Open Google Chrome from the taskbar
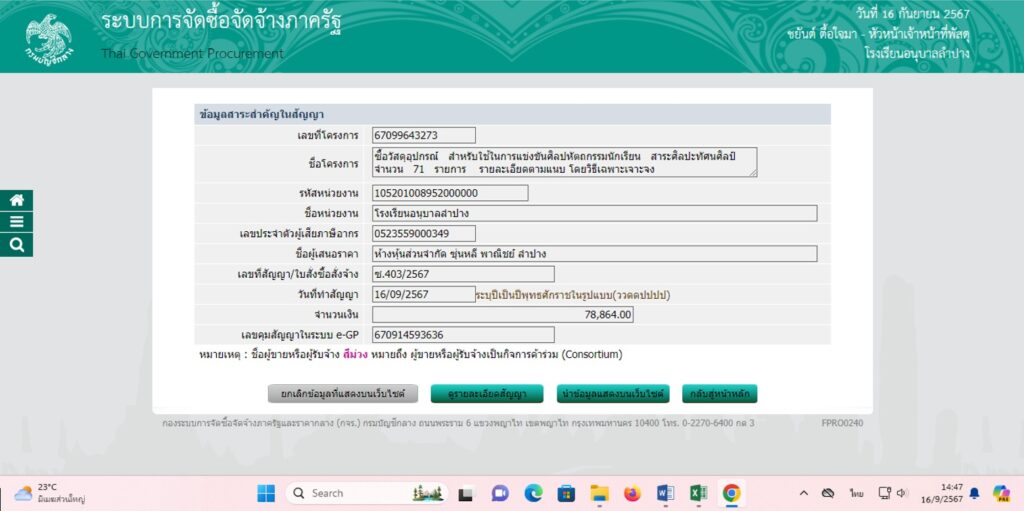The height and width of the screenshot is (511, 1024). (x=731, y=493)
